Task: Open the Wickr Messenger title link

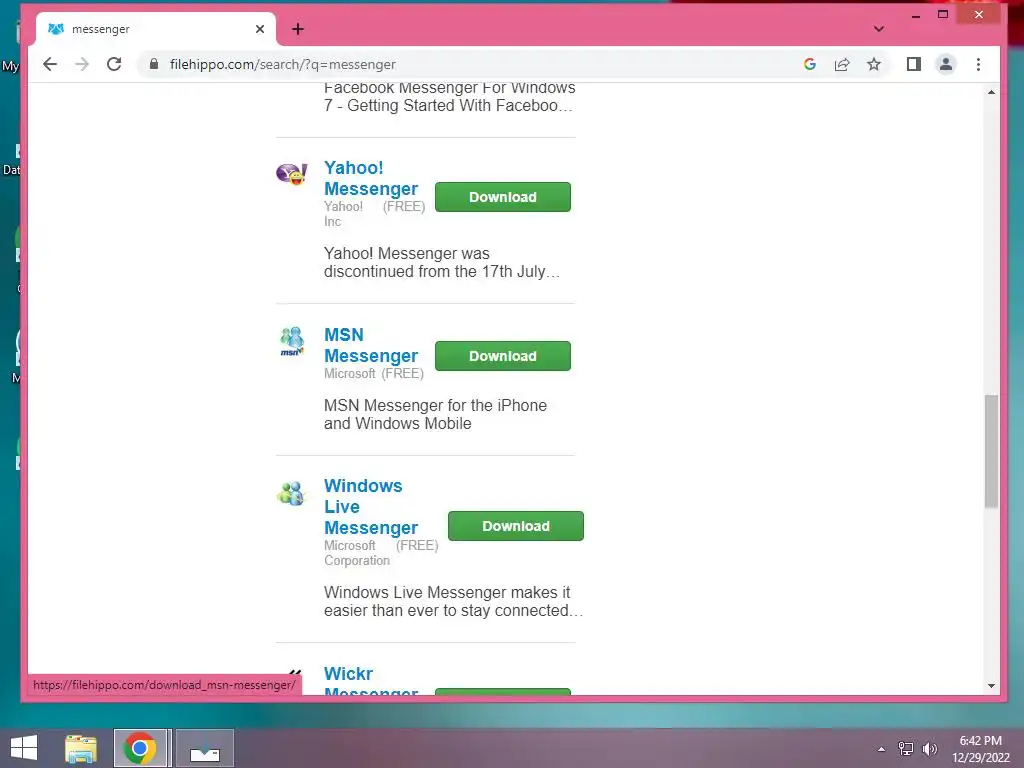Action: [370, 680]
